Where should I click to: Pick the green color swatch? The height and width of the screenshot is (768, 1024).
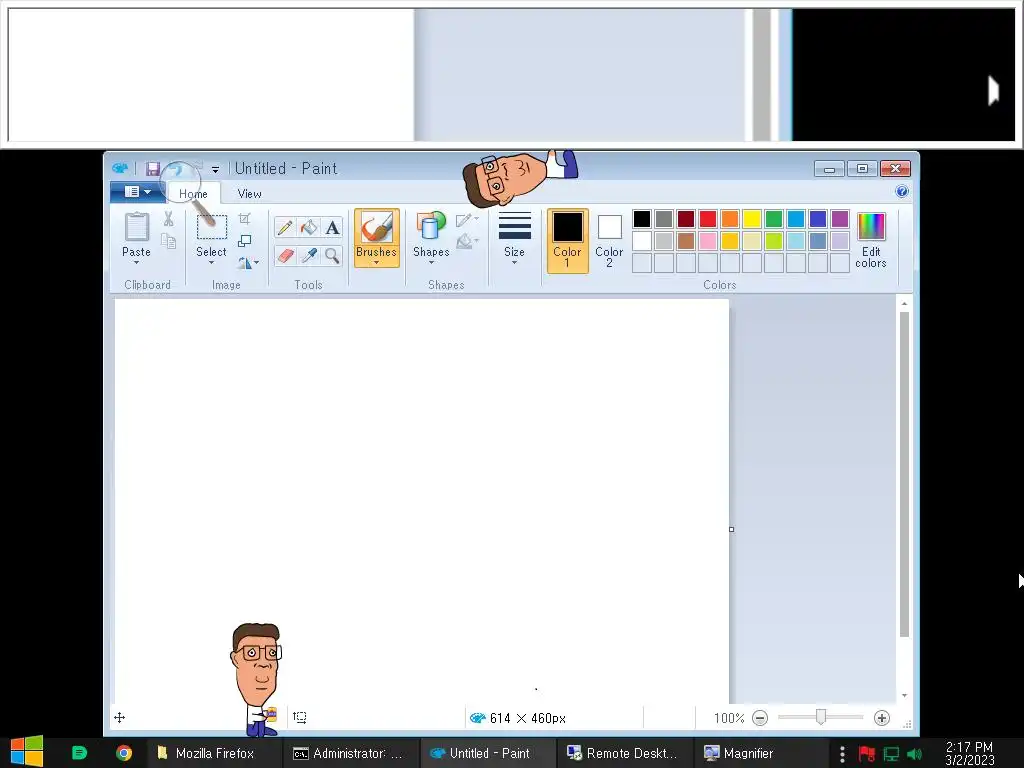point(774,219)
